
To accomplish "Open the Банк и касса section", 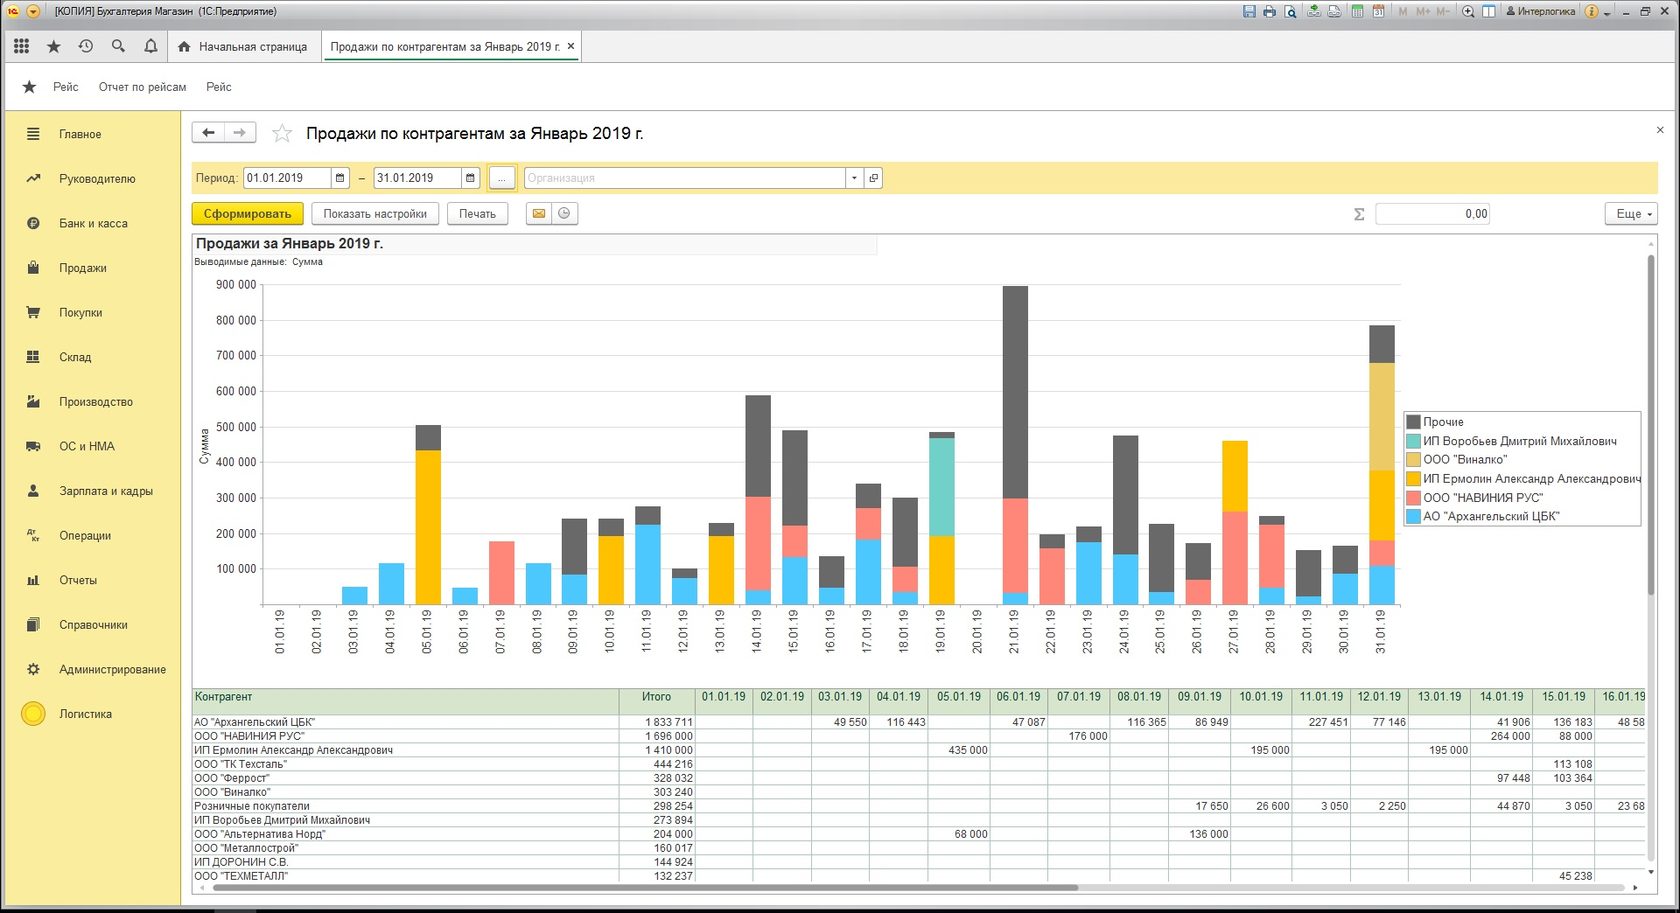I will (93, 223).
